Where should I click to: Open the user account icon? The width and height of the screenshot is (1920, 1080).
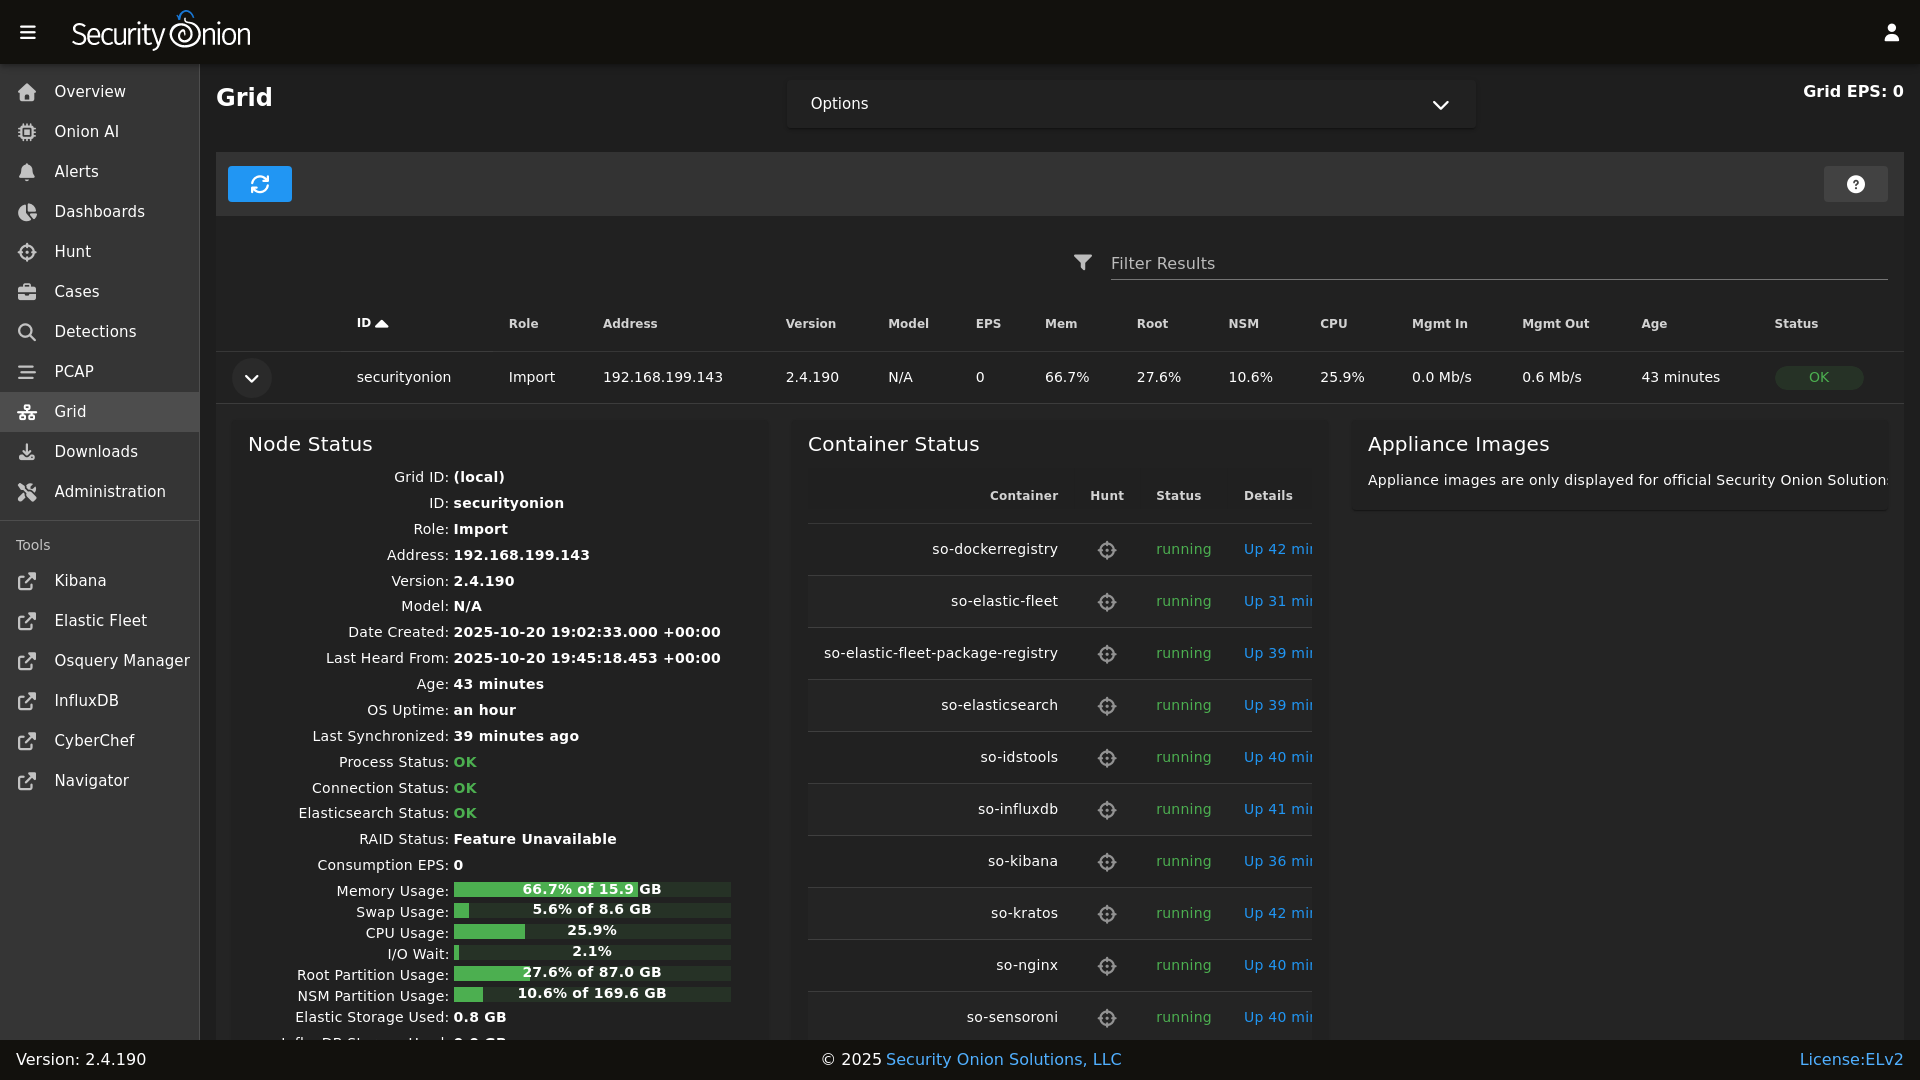1891,32
